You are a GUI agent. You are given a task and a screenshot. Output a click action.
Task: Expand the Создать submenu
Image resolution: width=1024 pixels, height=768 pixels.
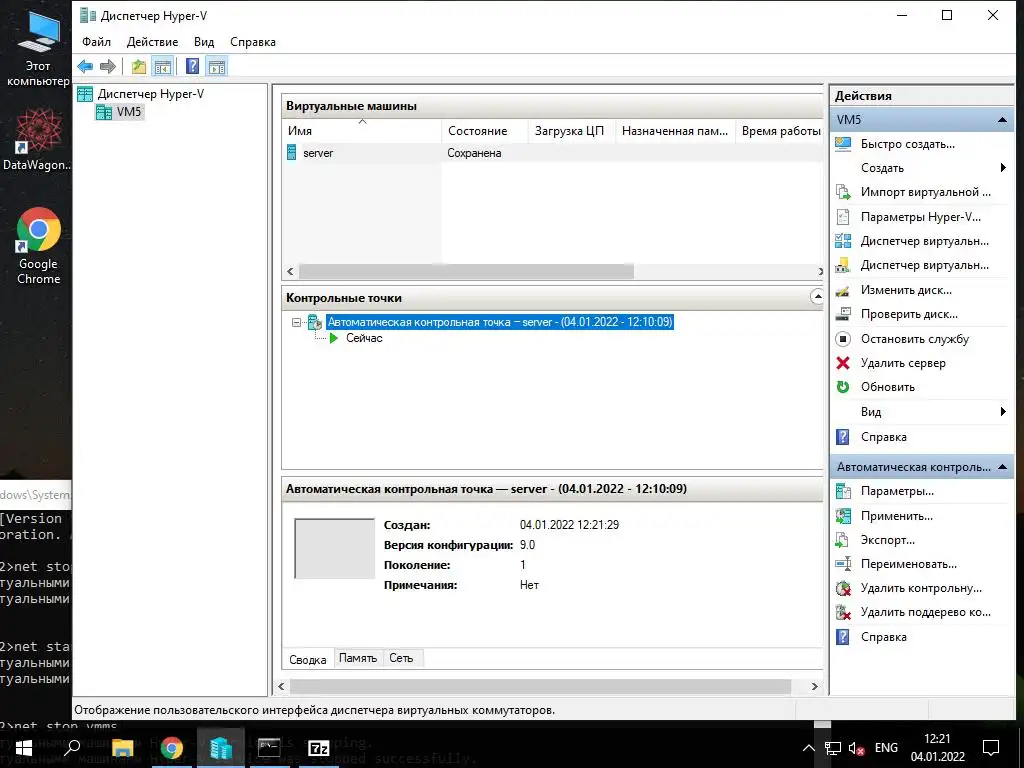pos(921,168)
